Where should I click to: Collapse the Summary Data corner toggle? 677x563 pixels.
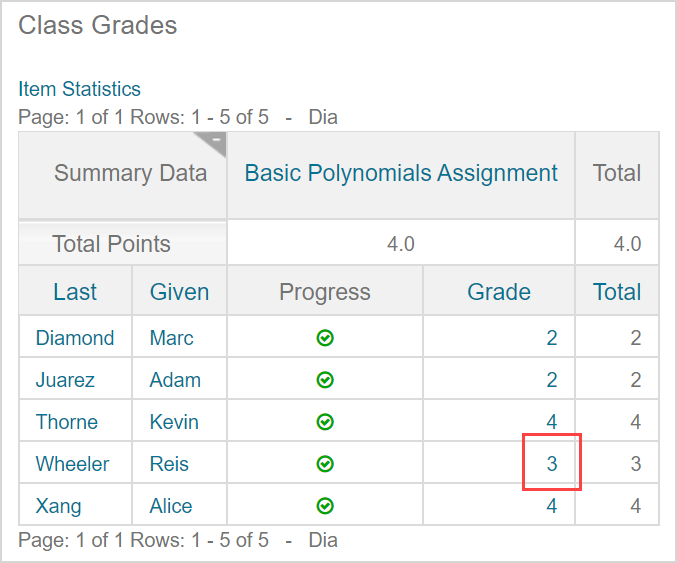pyautogui.click(x=215, y=142)
